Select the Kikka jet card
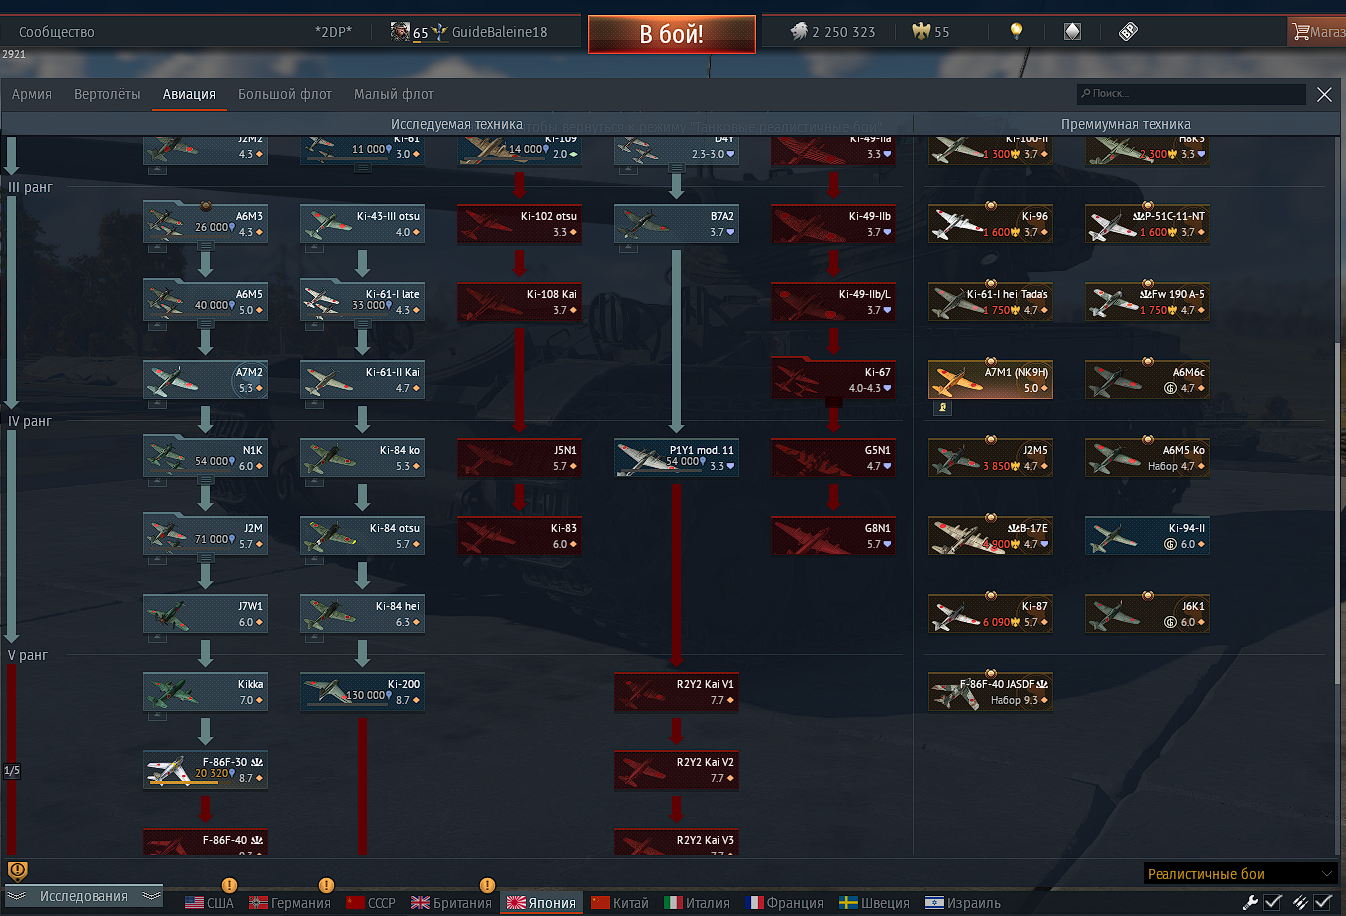The width and height of the screenshot is (1346, 916). point(205,691)
